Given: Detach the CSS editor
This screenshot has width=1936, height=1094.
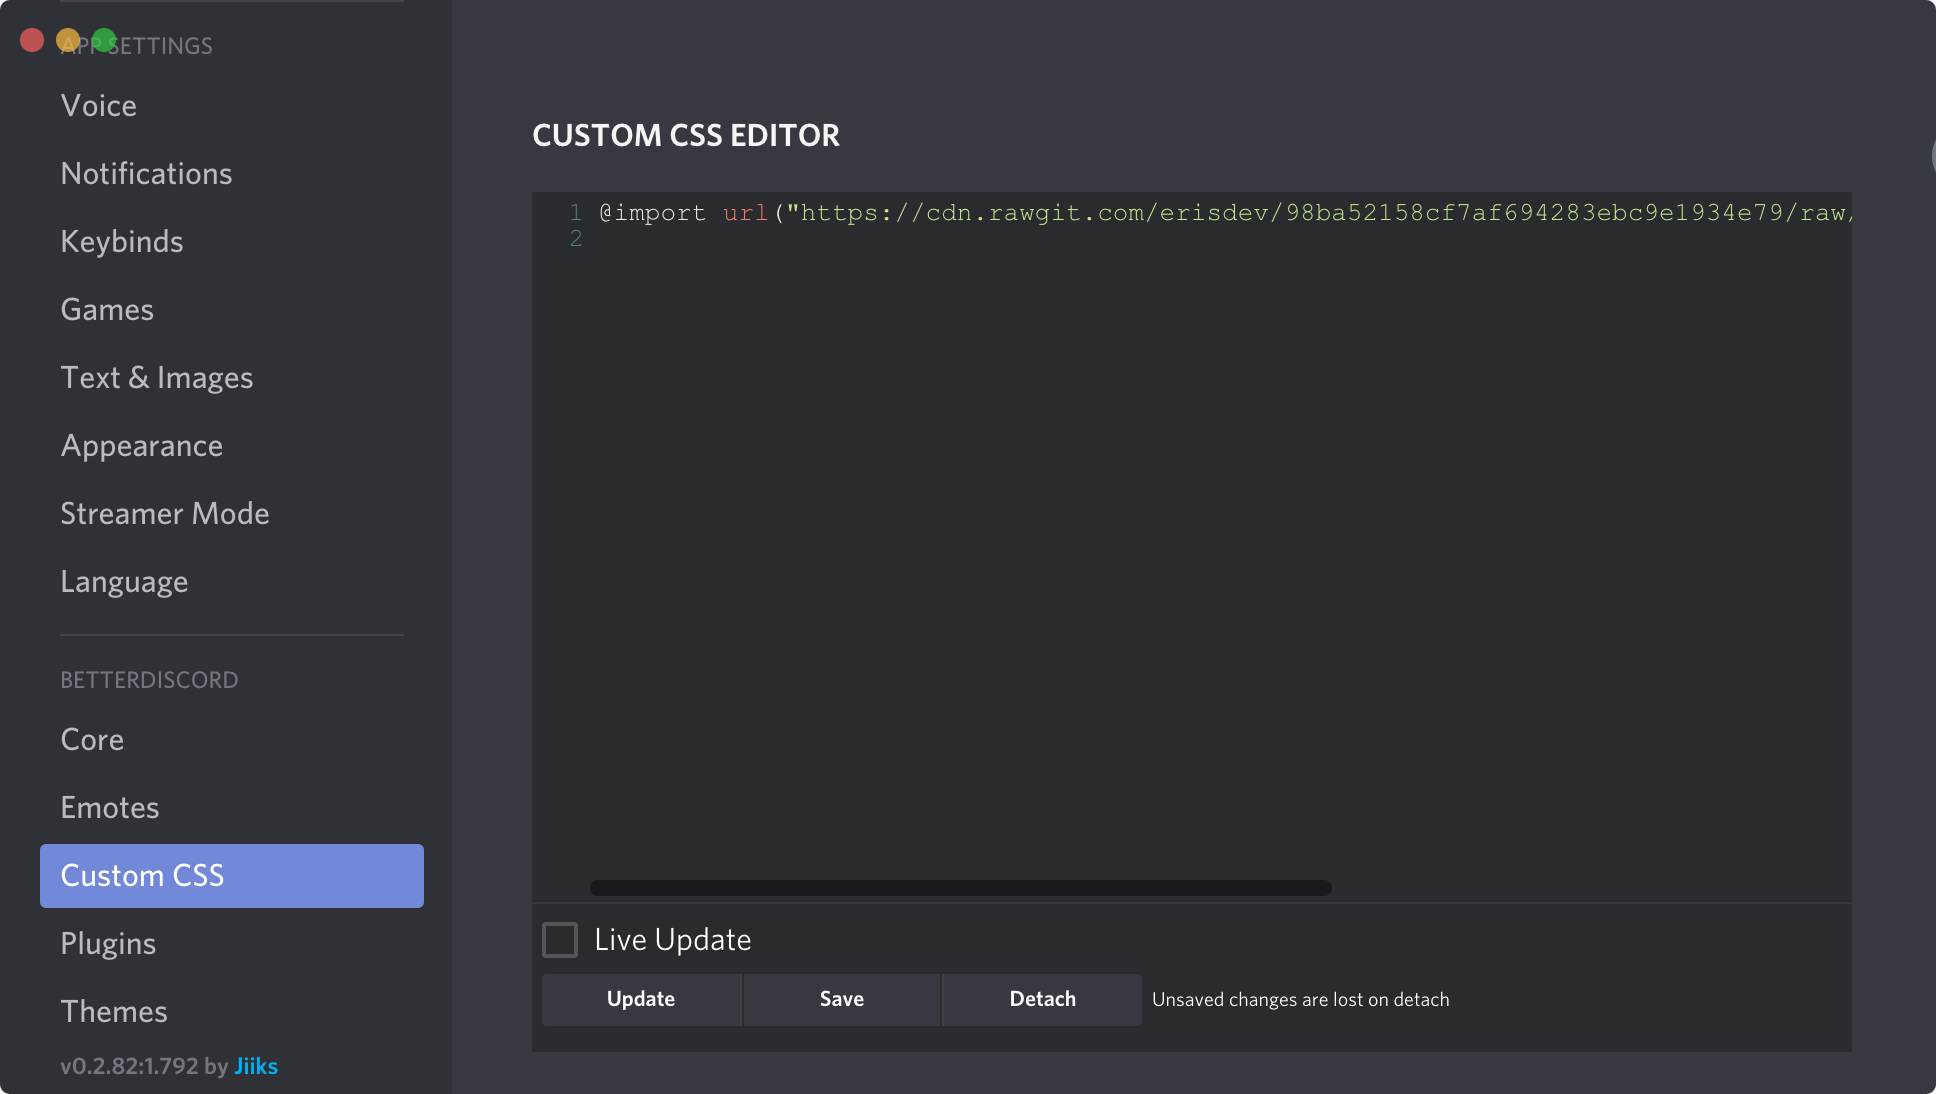Looking at the screenshot, I should point(1042,999).
